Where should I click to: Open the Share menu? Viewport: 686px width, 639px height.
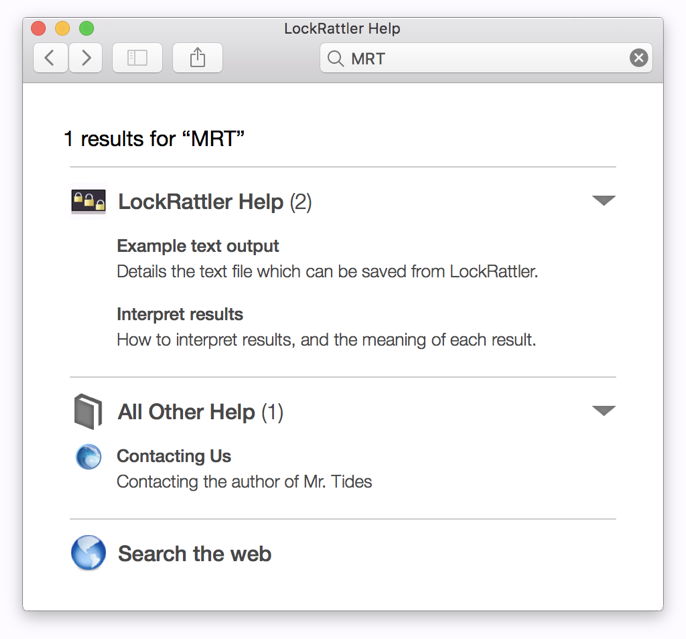tap(197, 58)
